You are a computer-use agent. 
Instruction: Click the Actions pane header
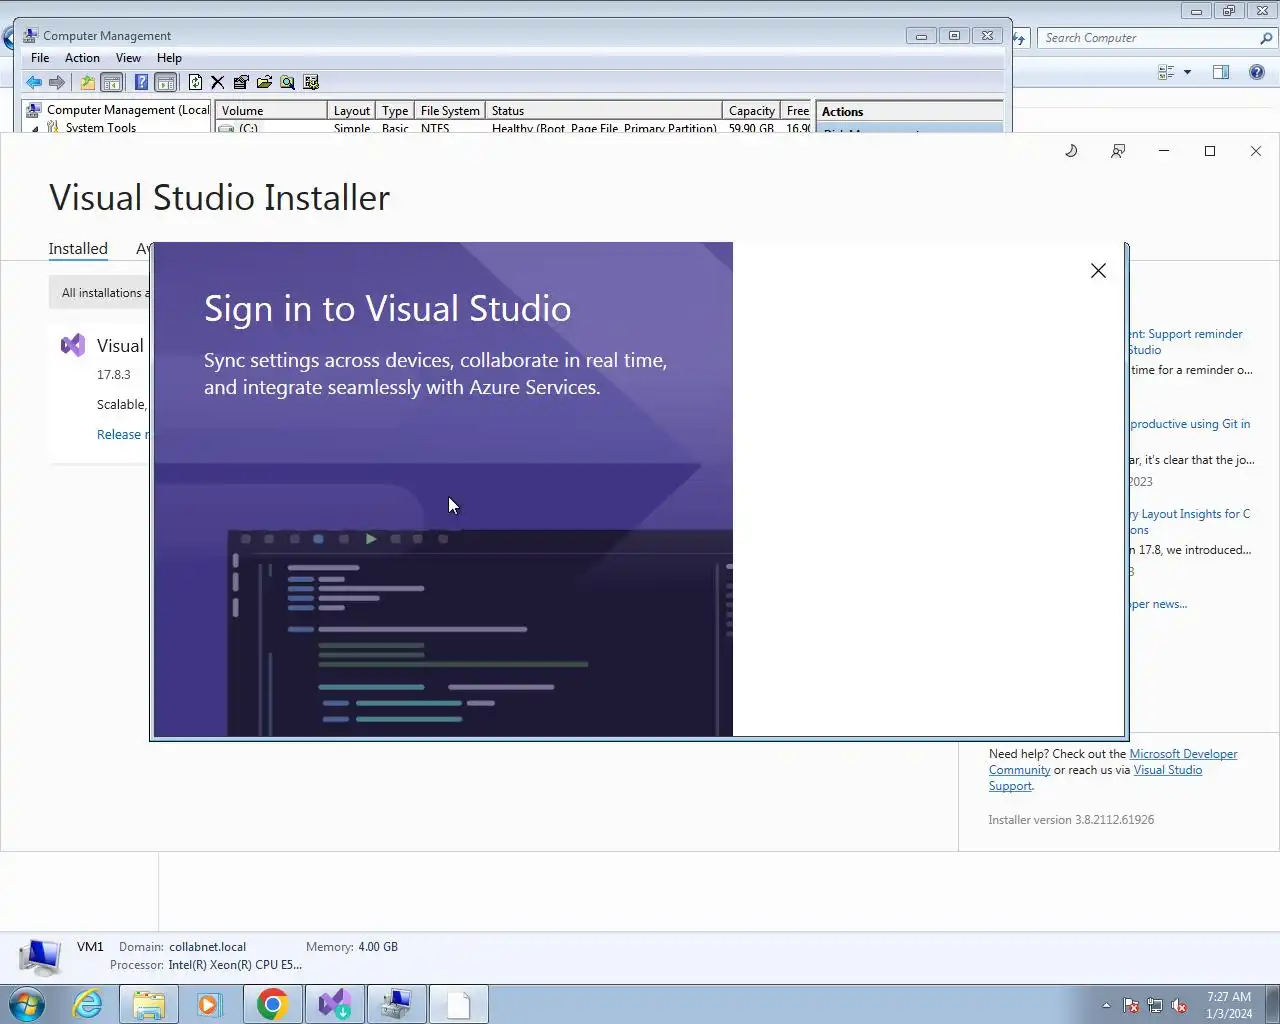pos(910,111)
